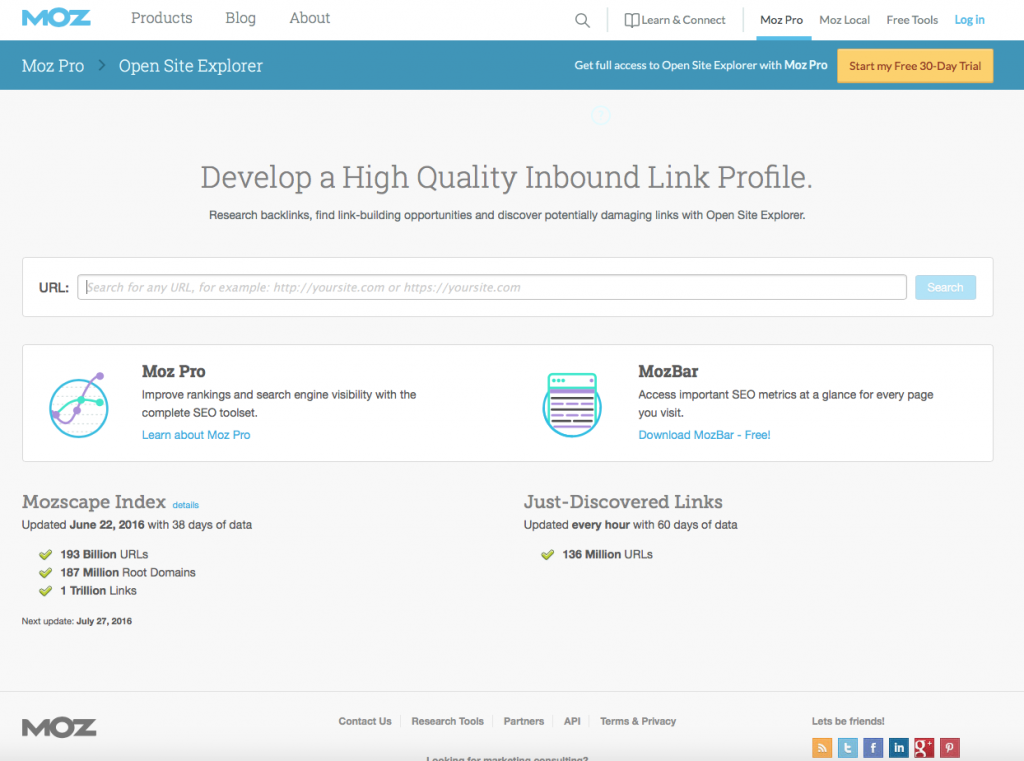
Task: Open the About menu
Action: 310,18
